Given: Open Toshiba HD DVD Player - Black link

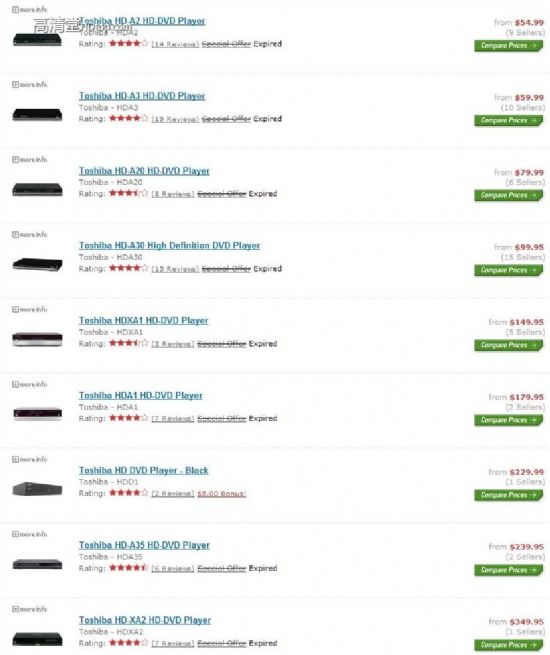Looking at the screenshot, I should [144, 470].
